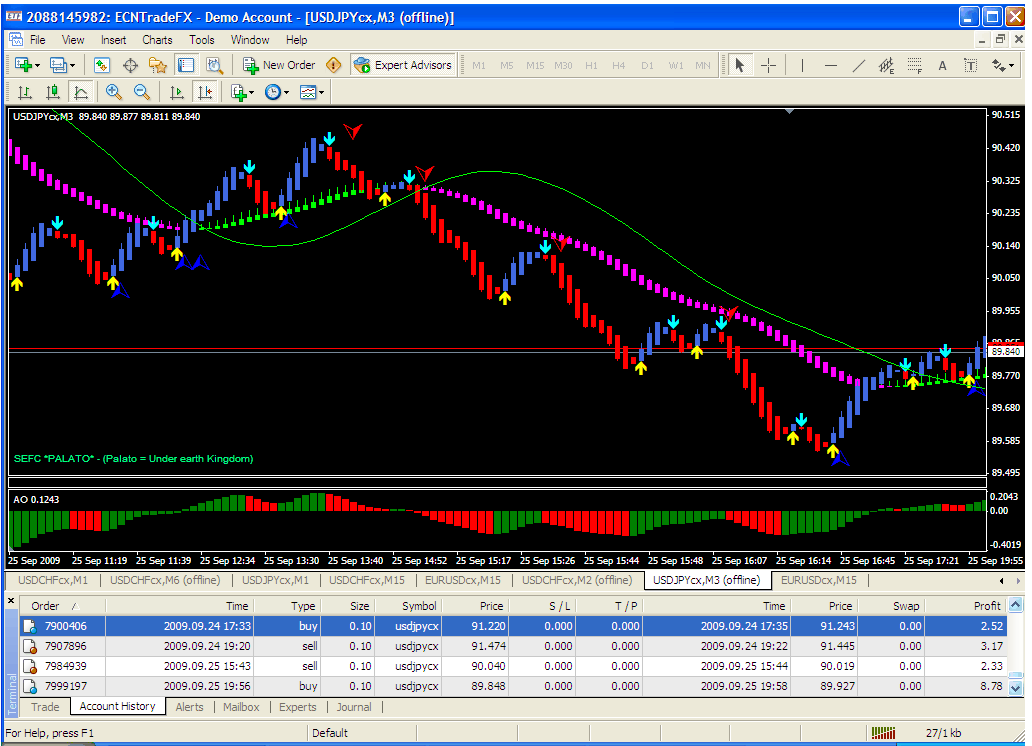Sort by the Order column header
The image size is (1032, 746).
pyautogui.click(x=63, y=606)
